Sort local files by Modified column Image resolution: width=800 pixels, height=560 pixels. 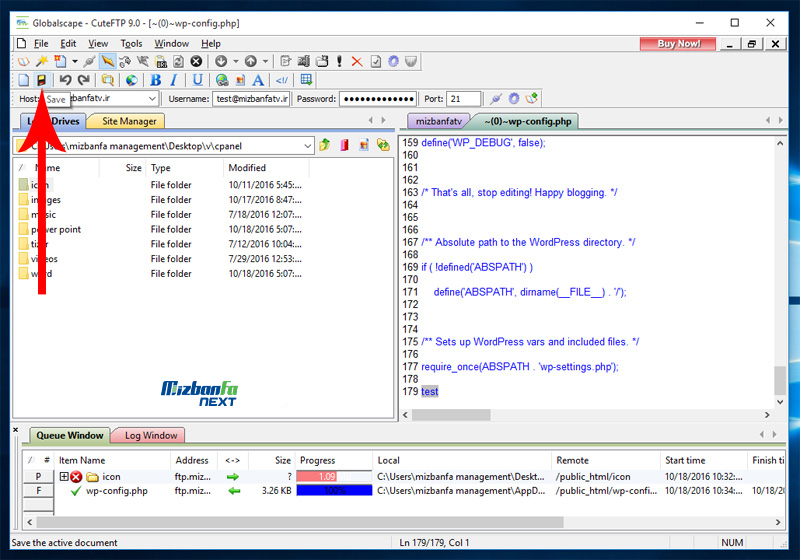point(247,168)
